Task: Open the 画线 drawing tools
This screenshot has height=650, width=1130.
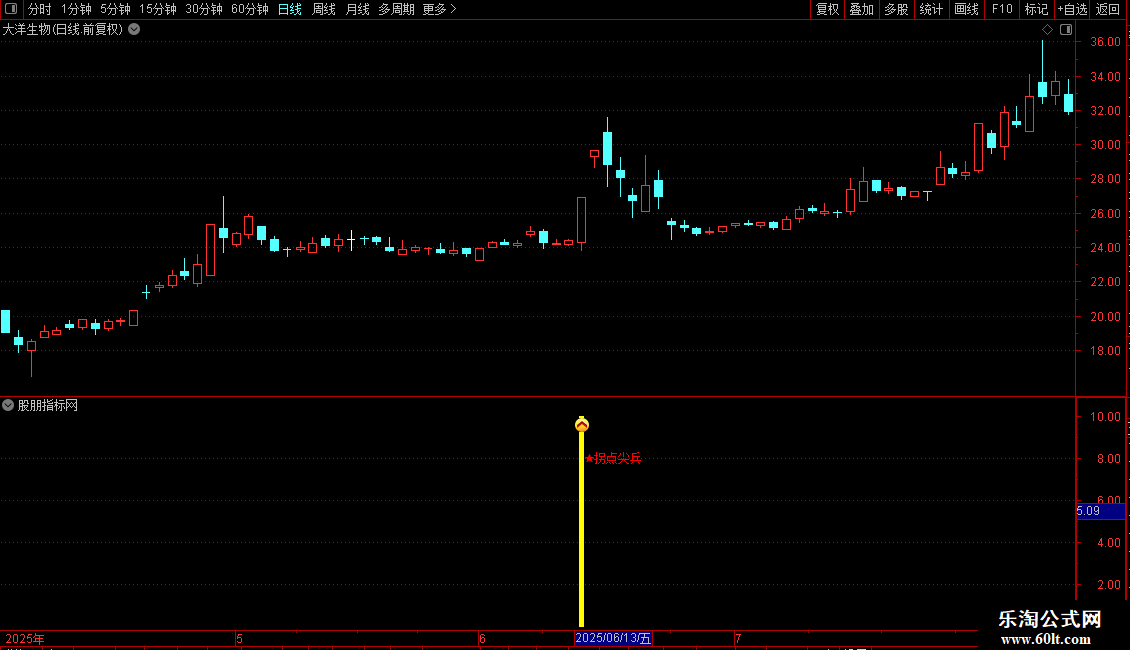Action: pos(966,9)
